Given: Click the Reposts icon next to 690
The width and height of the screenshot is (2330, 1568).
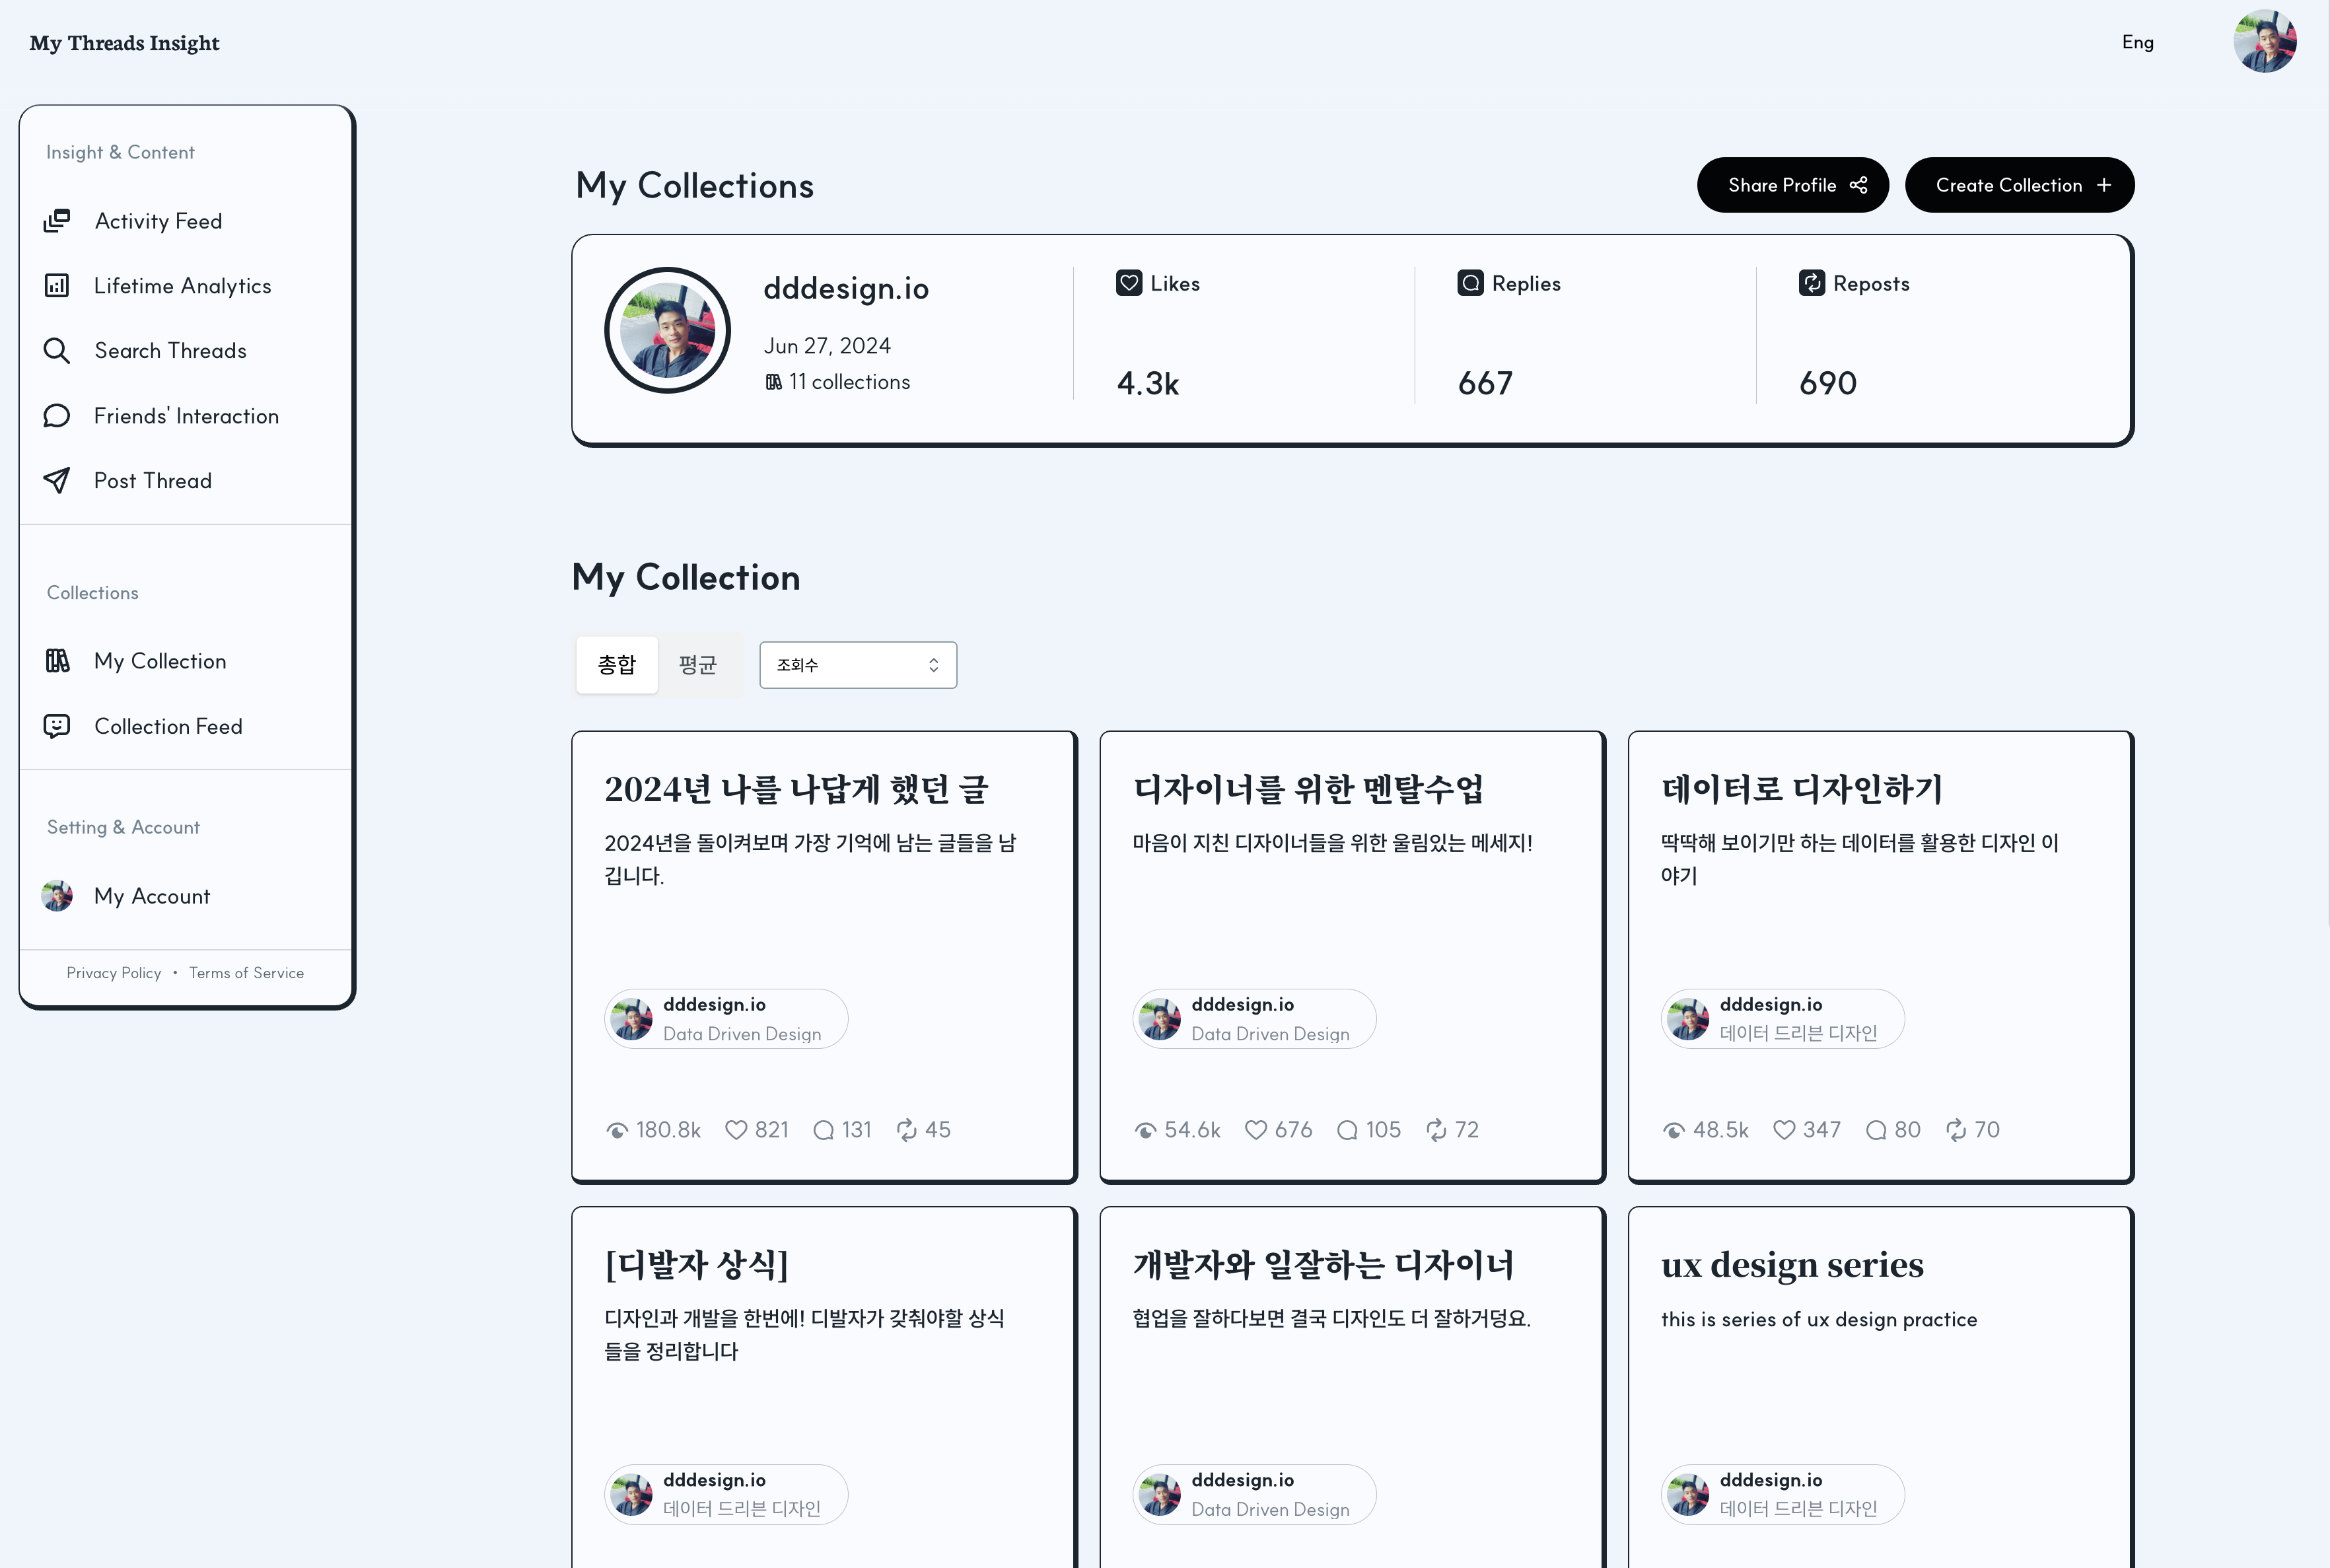Looking at the screenshot, I should point(1811,282).
